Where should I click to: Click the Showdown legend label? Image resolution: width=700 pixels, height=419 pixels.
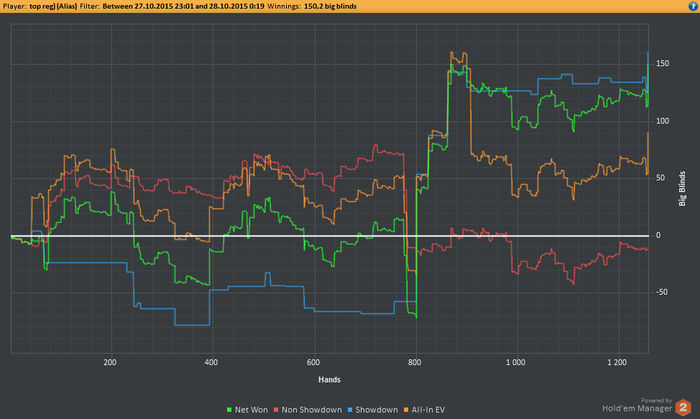(x=376, y=410)
